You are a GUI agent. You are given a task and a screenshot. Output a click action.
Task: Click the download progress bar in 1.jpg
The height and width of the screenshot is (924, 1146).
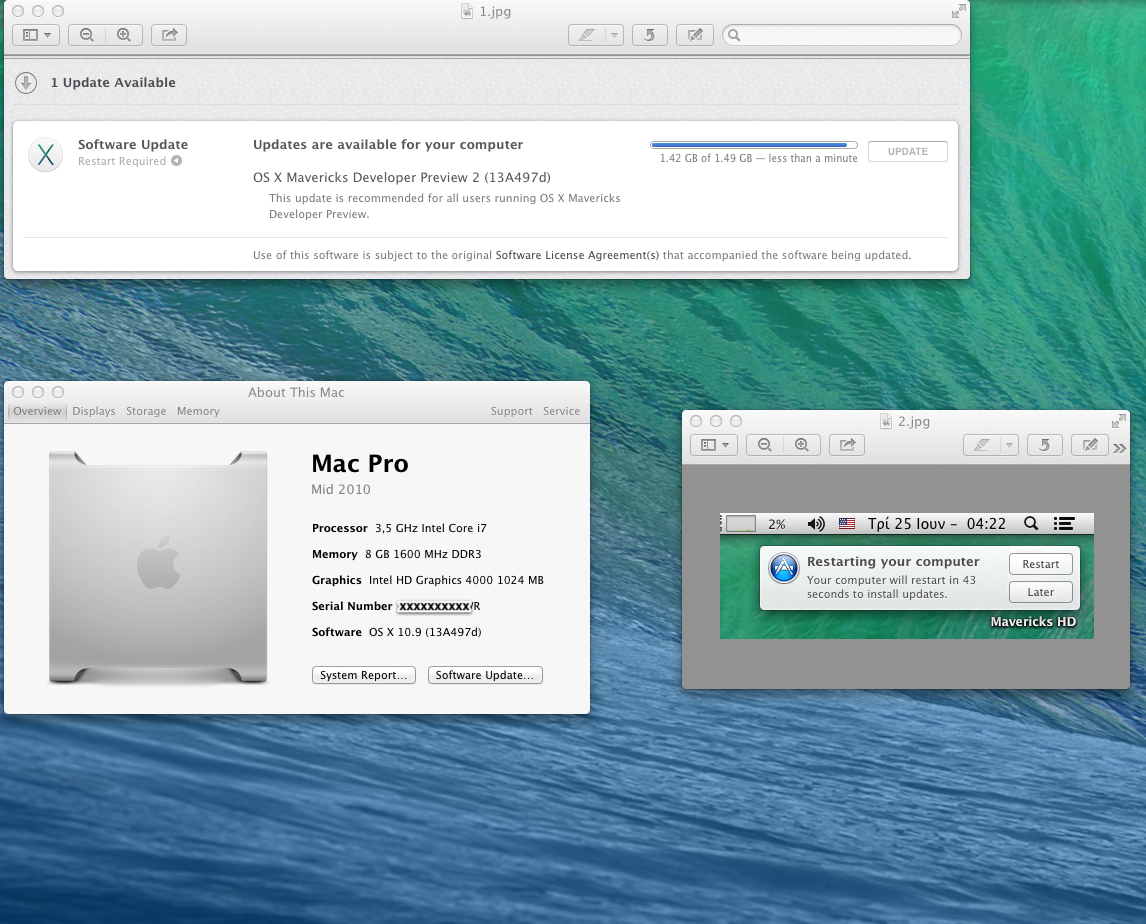coord(754,145)
